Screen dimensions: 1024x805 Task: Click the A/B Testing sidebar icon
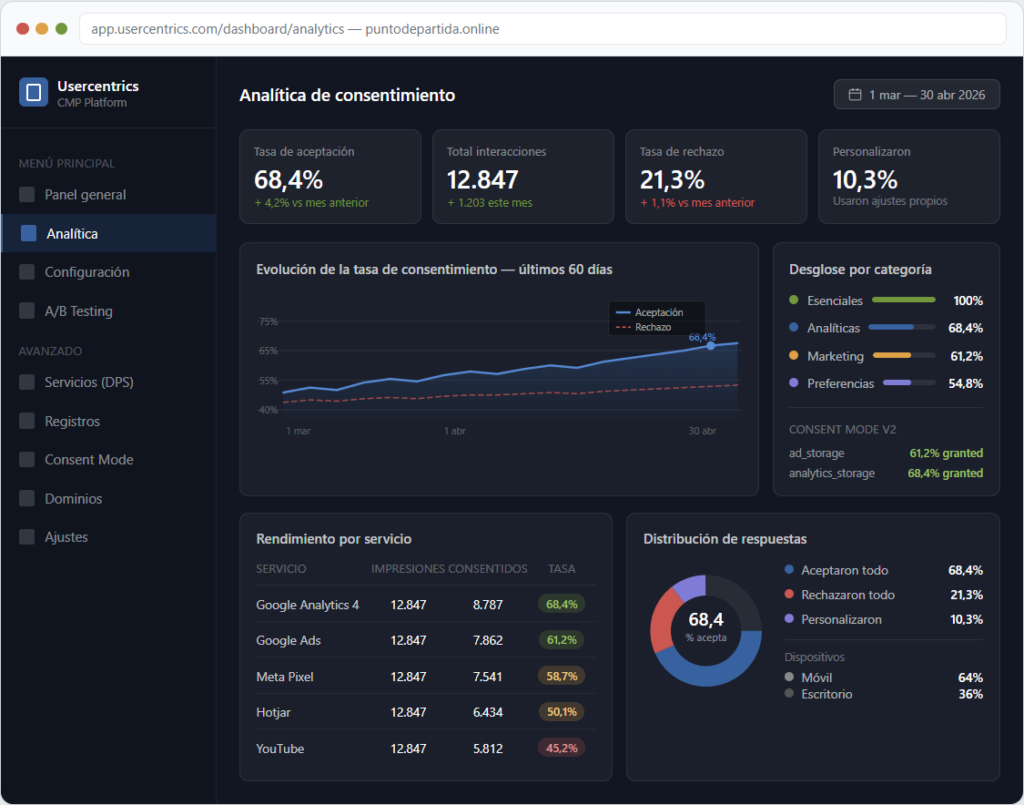26,310
